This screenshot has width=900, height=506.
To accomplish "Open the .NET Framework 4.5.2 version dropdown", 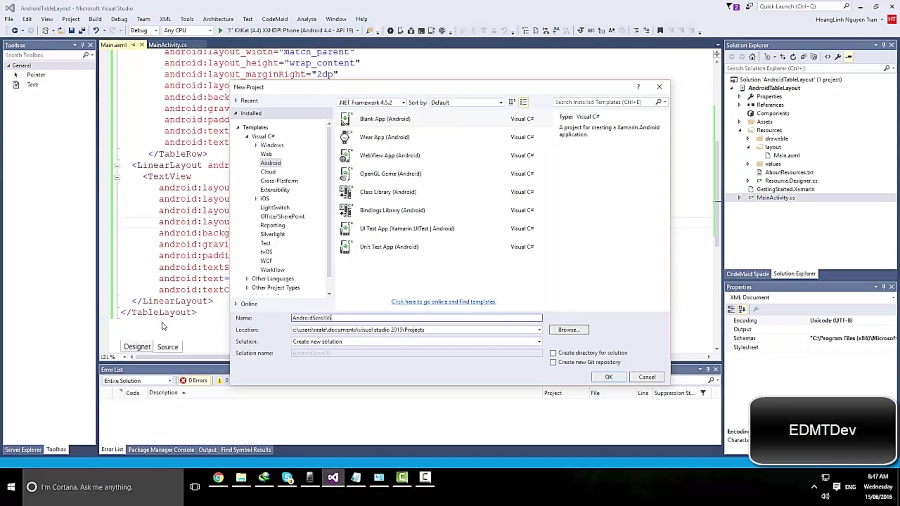I will (371, 102).
